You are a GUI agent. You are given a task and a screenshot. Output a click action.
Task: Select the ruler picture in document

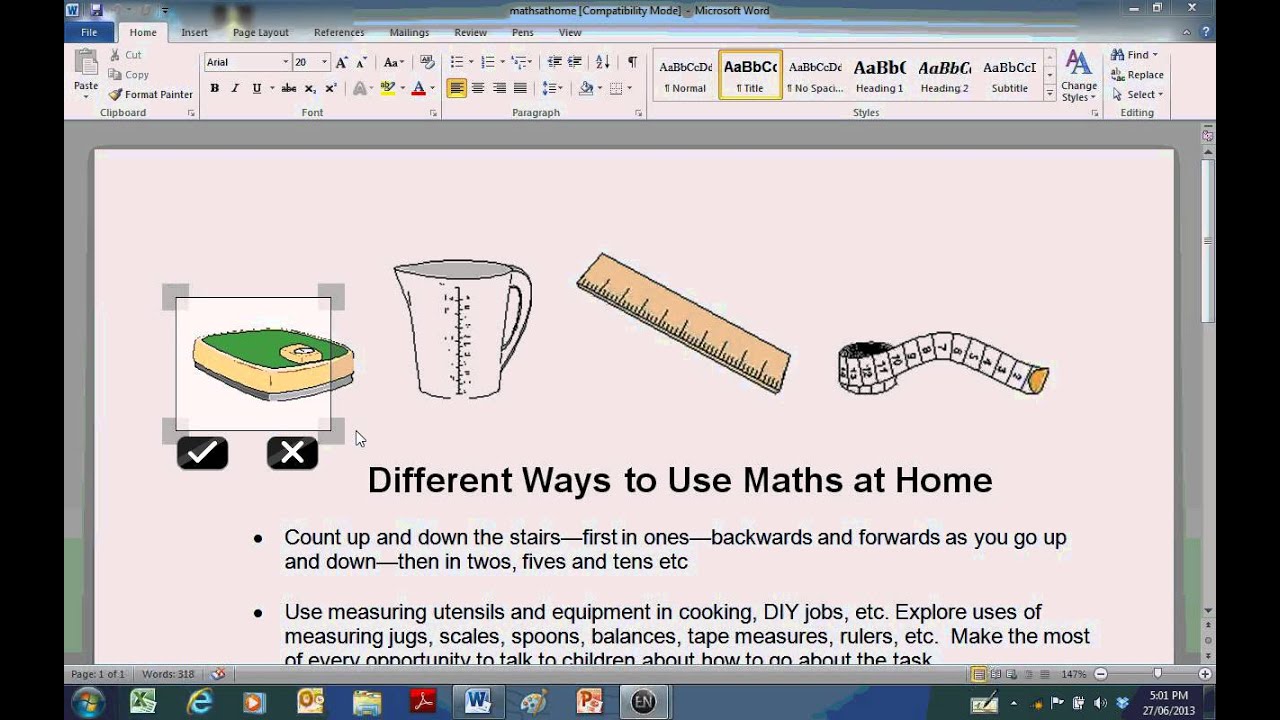click(684, 322)
